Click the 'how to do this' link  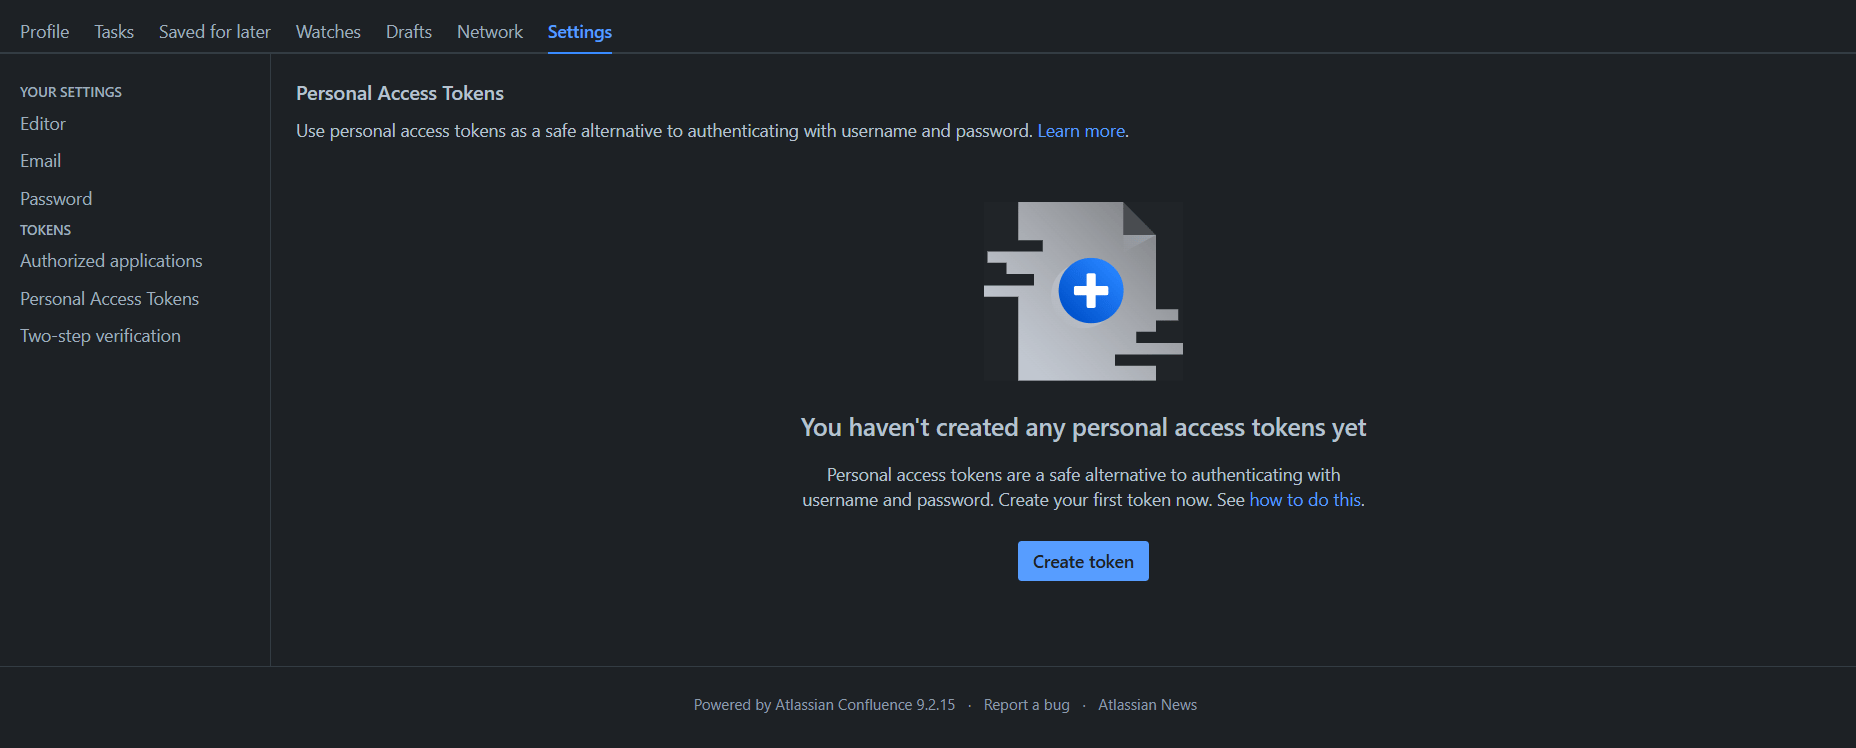pos(1305,500)
